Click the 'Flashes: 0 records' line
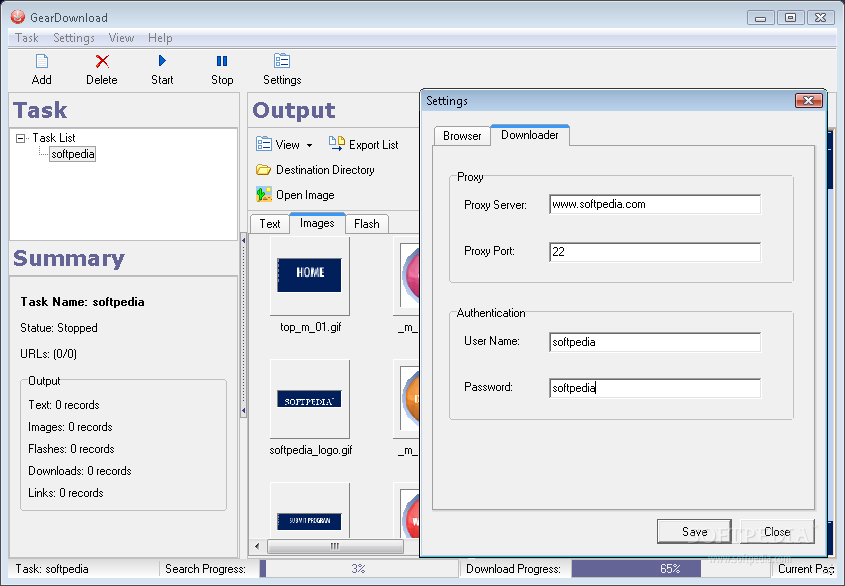The image size is (845, 586). [x=71, y=449]
